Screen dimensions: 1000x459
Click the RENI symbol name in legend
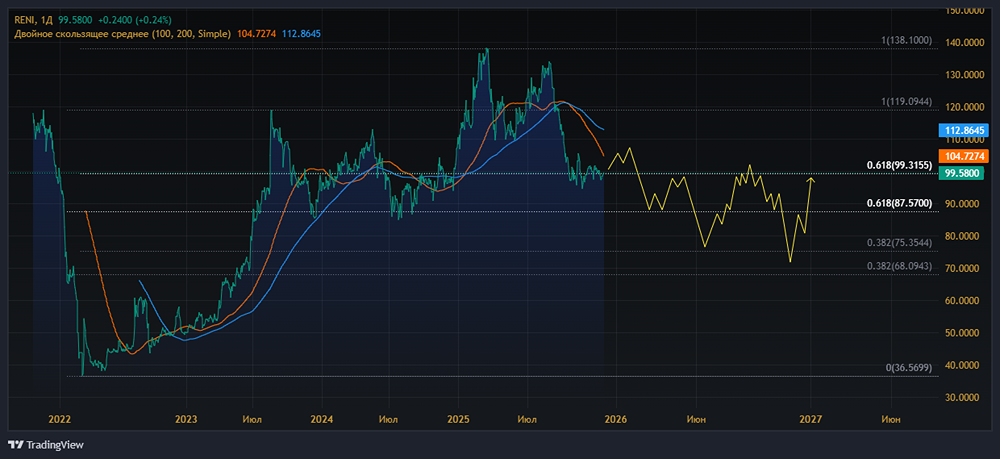pos(26,20)
